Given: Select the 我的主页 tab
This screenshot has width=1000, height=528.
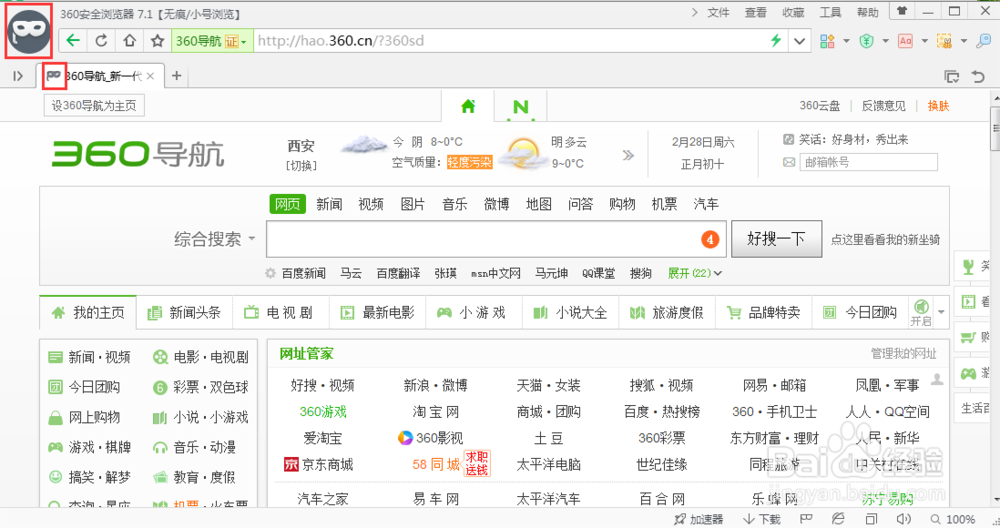Looking at the screenshot, I should click(x=88, y=312).
